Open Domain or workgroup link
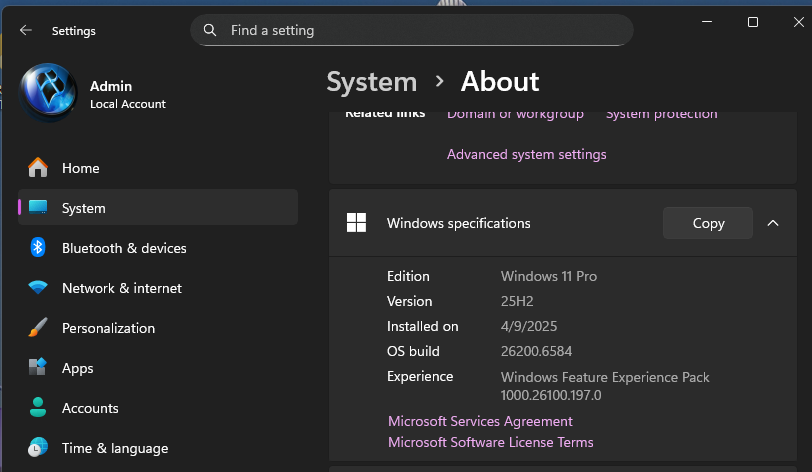Viewport: 812px width, 472px height. 515,115
